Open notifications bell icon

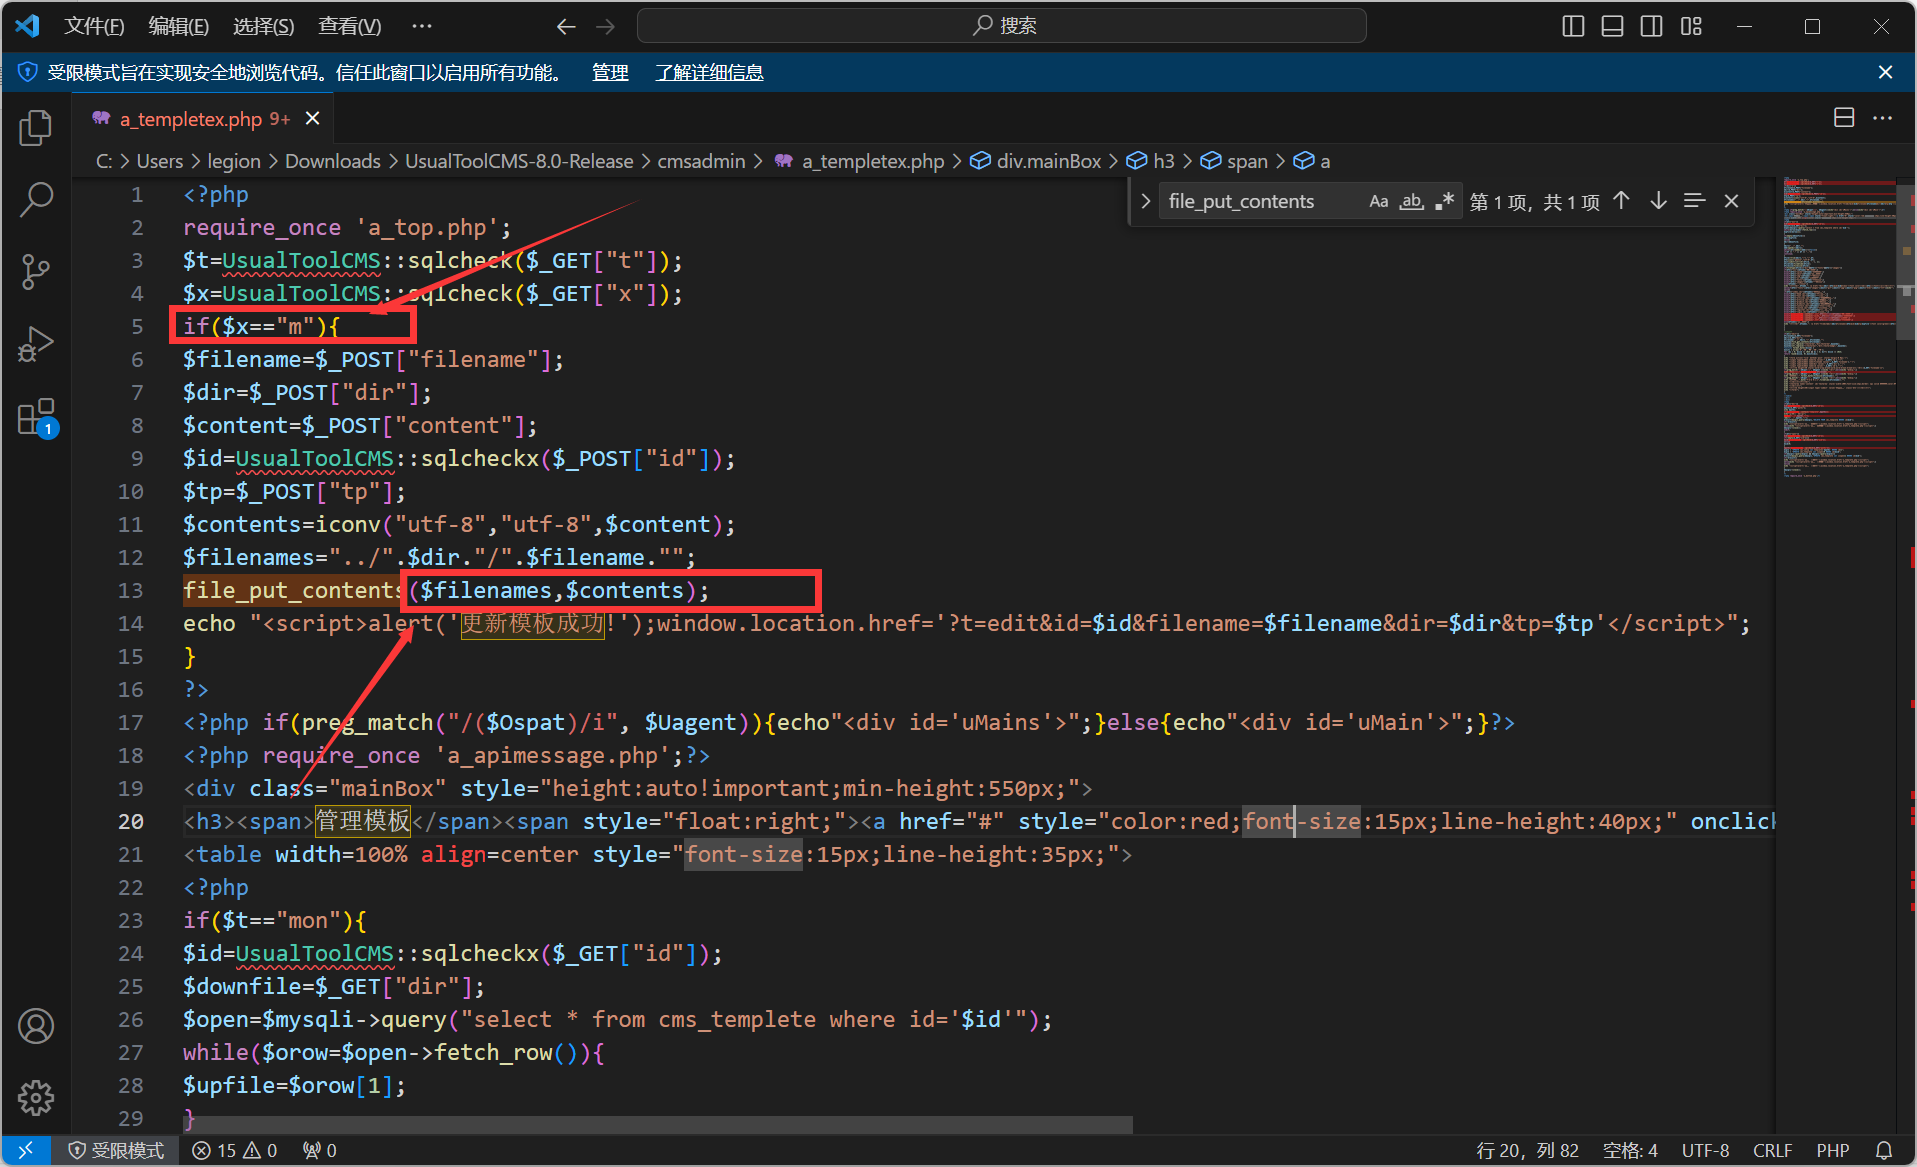(1884, 1150)
